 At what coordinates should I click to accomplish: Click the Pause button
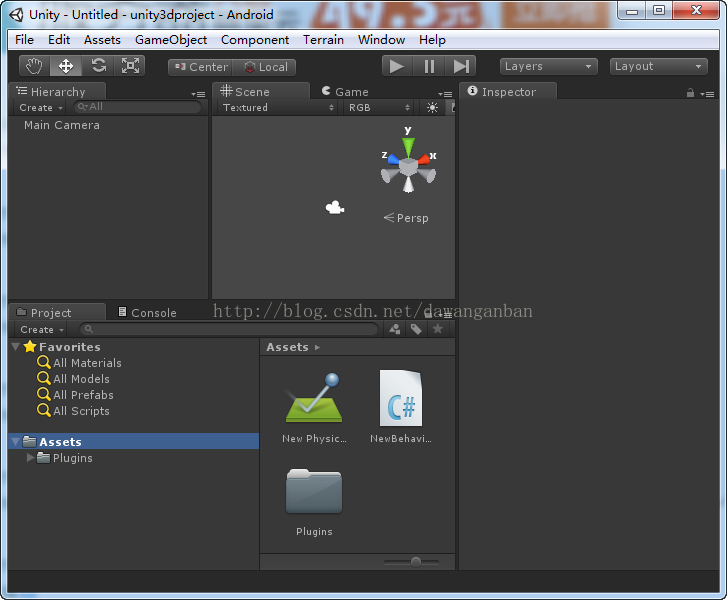click(429, 66)
